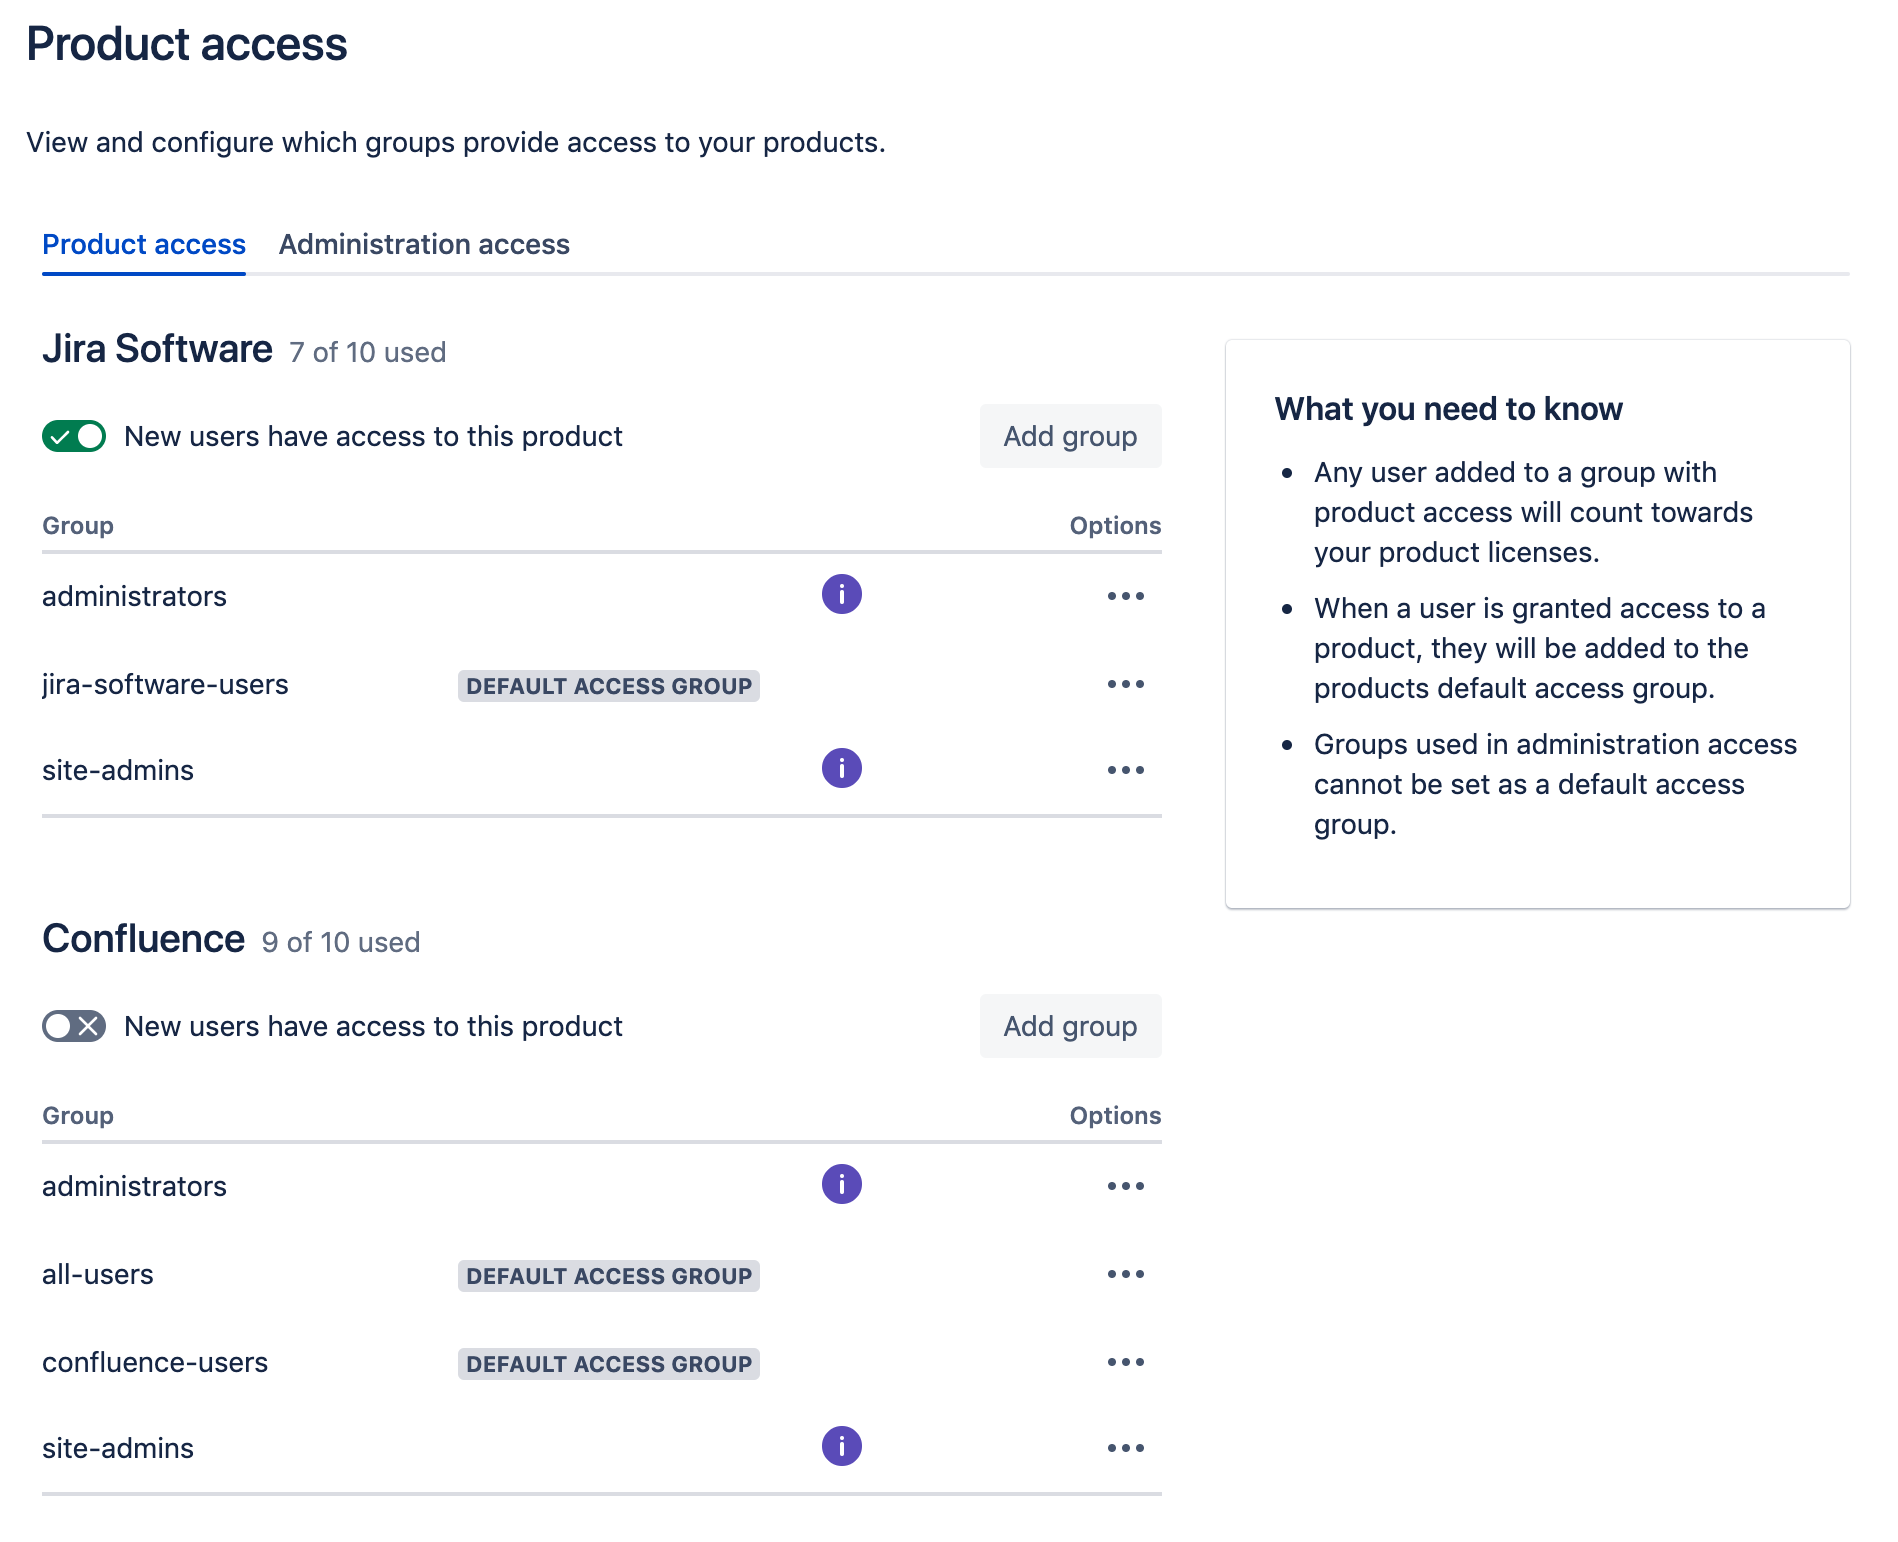Open the administrators group under Jira Software
Viewport: 1898px width, 1542px height.
(x=133, y=595)
